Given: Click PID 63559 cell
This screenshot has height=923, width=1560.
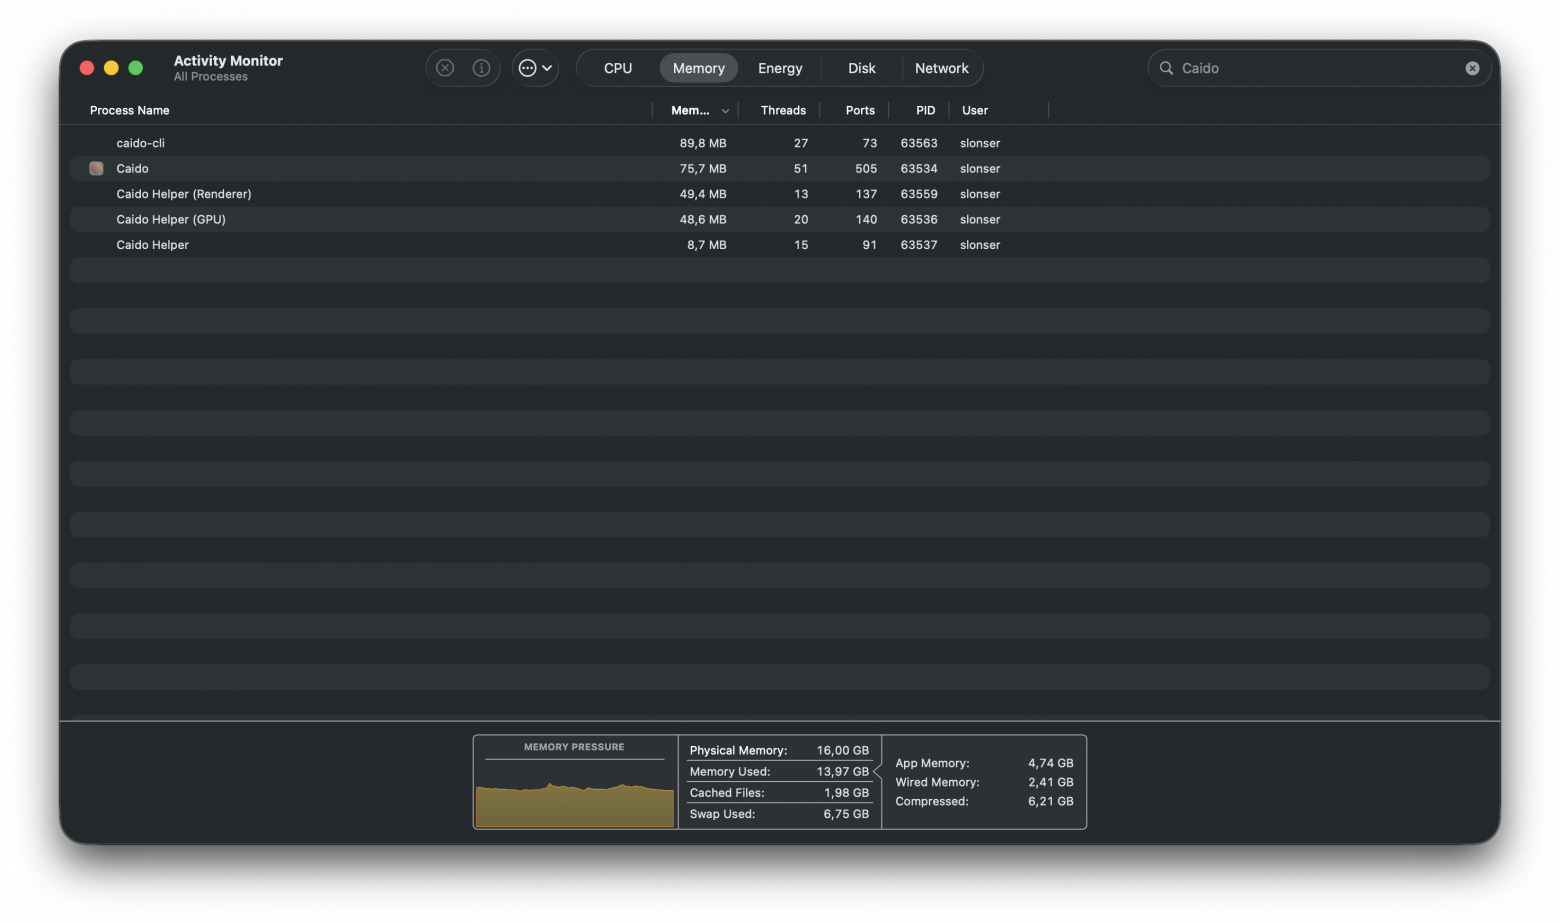Looking at the screenshot, I should point(919,194).
